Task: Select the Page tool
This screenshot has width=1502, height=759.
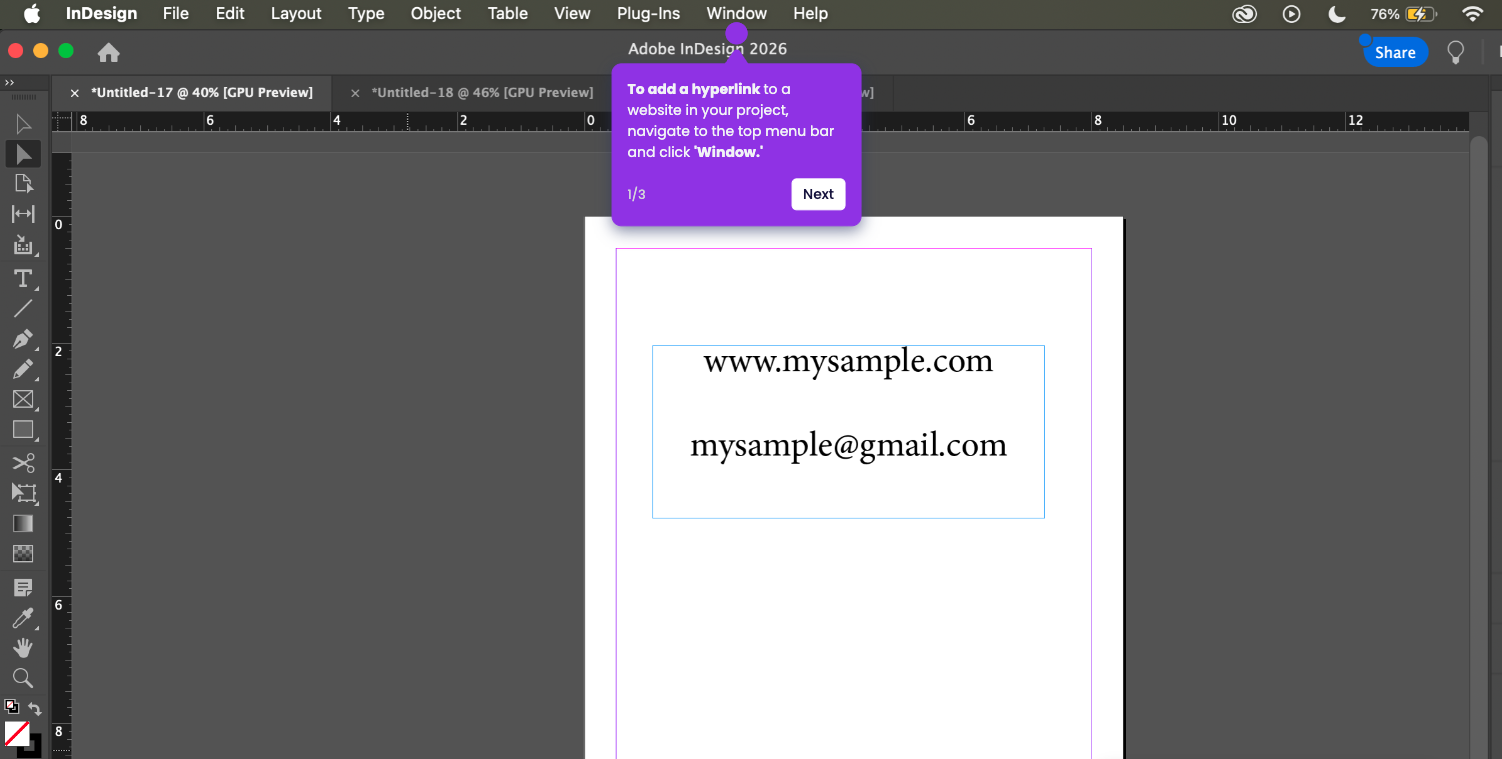Action: click(x=23, y=183)
